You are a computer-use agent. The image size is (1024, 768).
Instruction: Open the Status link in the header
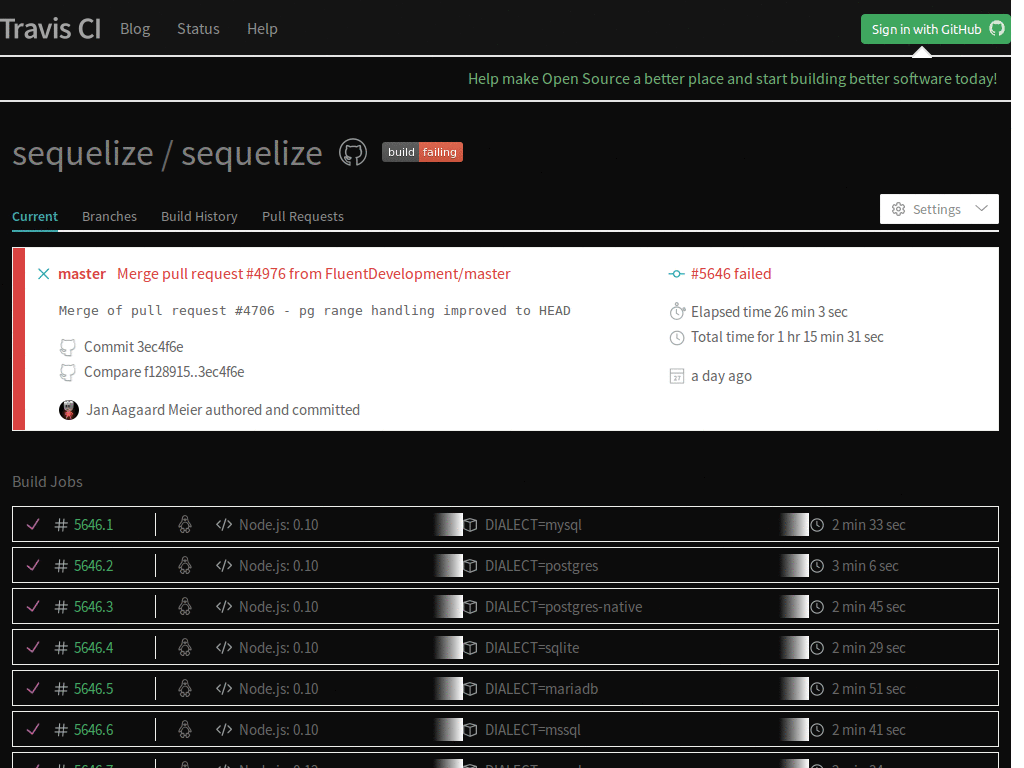click(x=198, y=29)
